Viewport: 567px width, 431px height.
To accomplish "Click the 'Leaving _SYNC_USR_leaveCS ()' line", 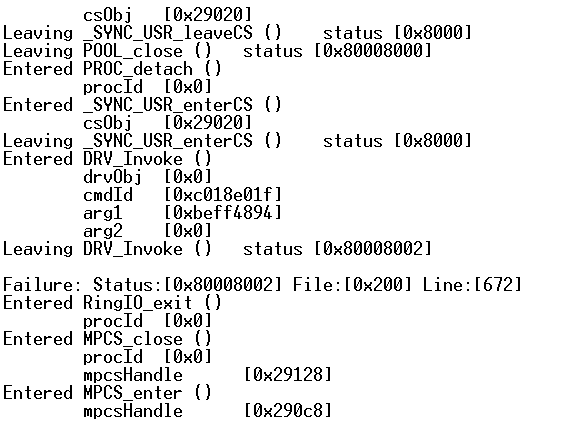I will [x=237, y=33].
